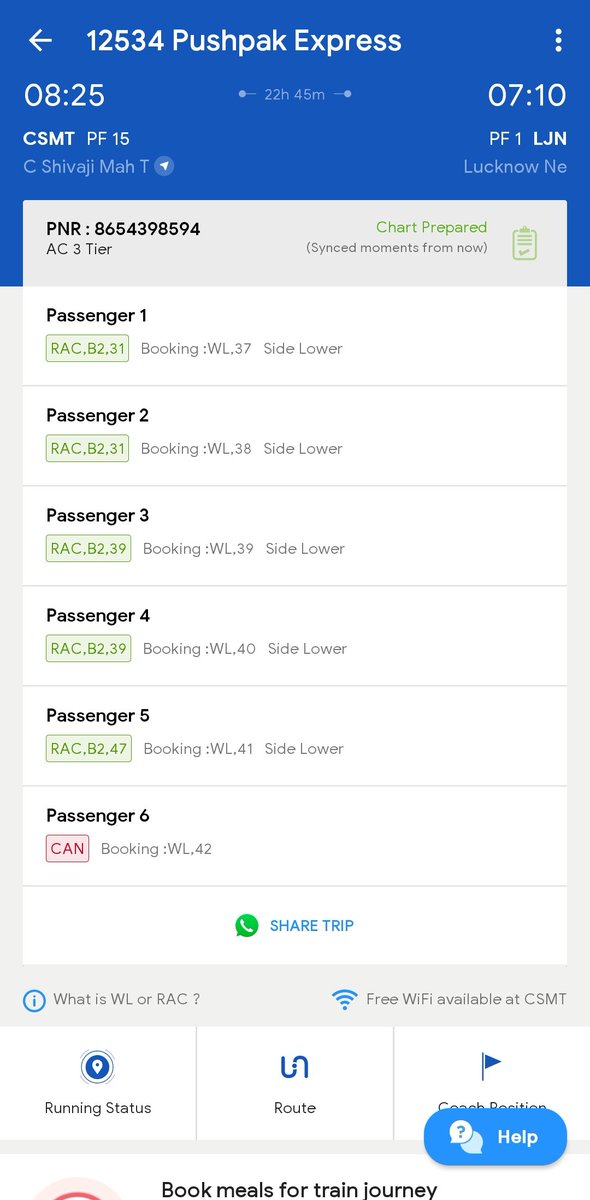This screenshot has height=1200, width=590.
Task: Select Passenger 5 RAC,B2,47 status badge
Action: click(88, 748)
